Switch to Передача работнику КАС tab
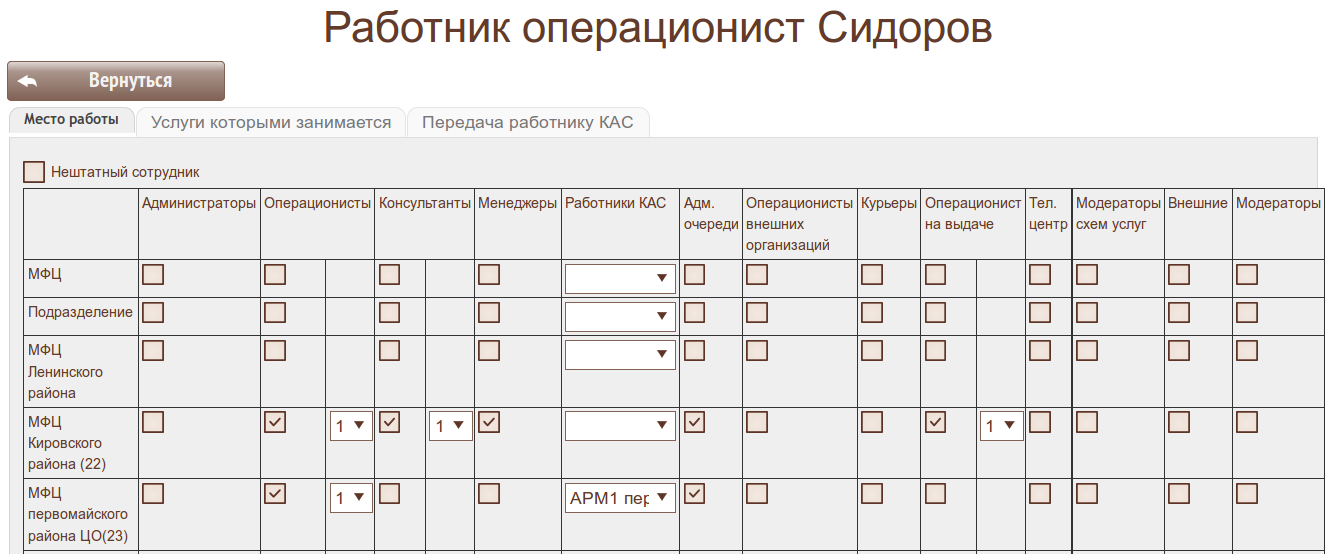 tap(527, 123)
